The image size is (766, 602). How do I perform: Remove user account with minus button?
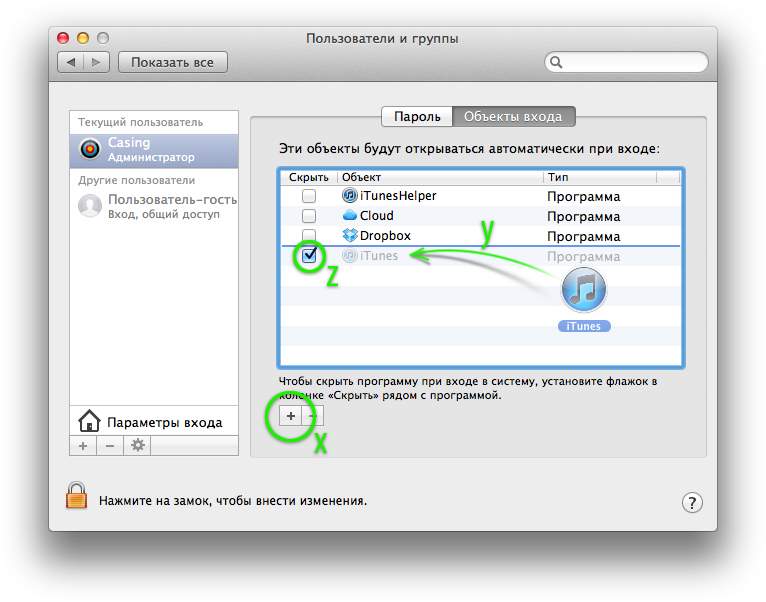tap(110, 446)
